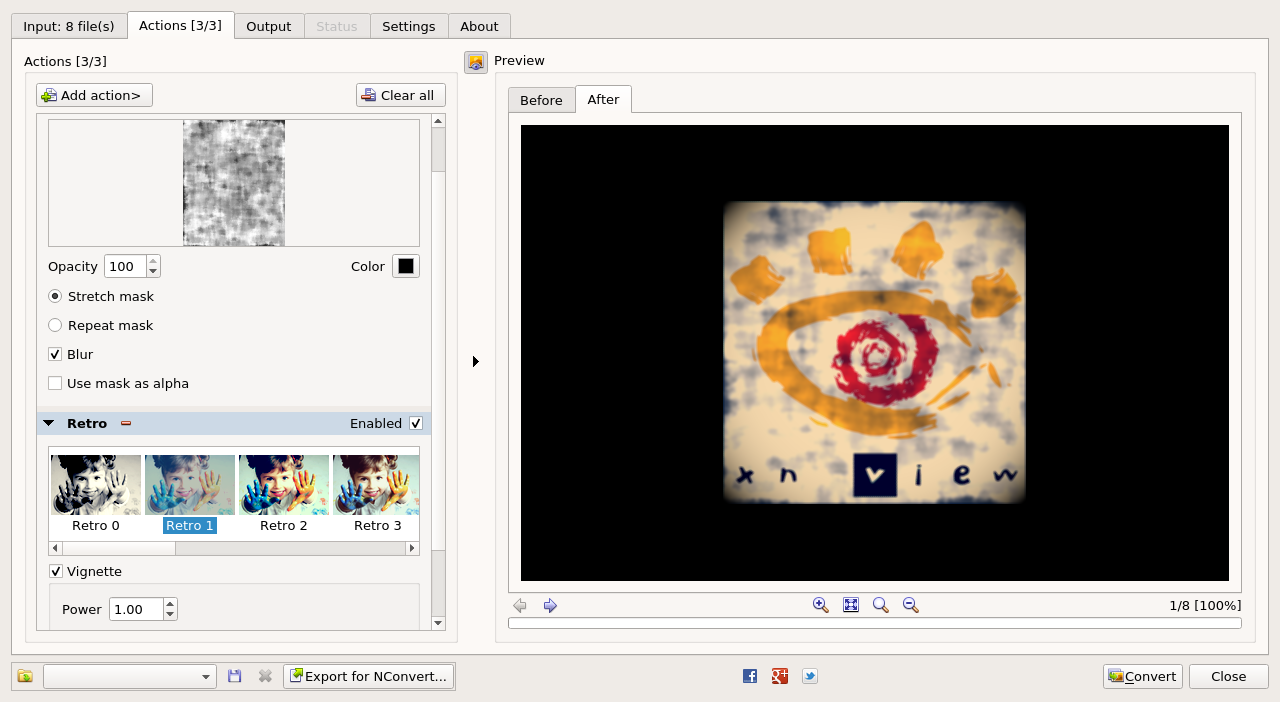Share via the Twitter icon
This screenshot has height=702, width=1280.
tap(810, 676)
